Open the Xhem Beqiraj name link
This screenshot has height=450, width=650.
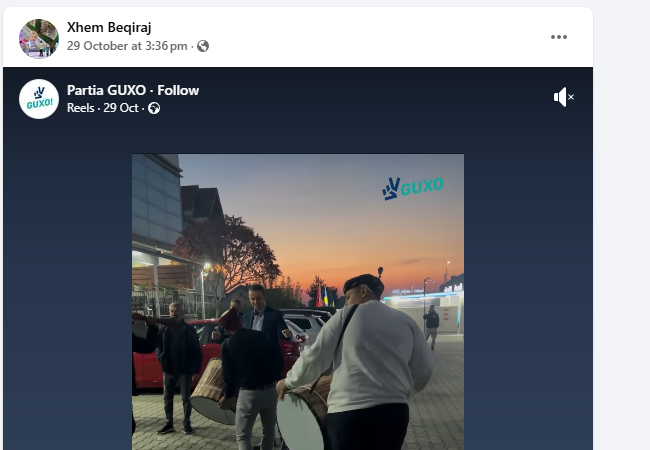click(109, 27)
